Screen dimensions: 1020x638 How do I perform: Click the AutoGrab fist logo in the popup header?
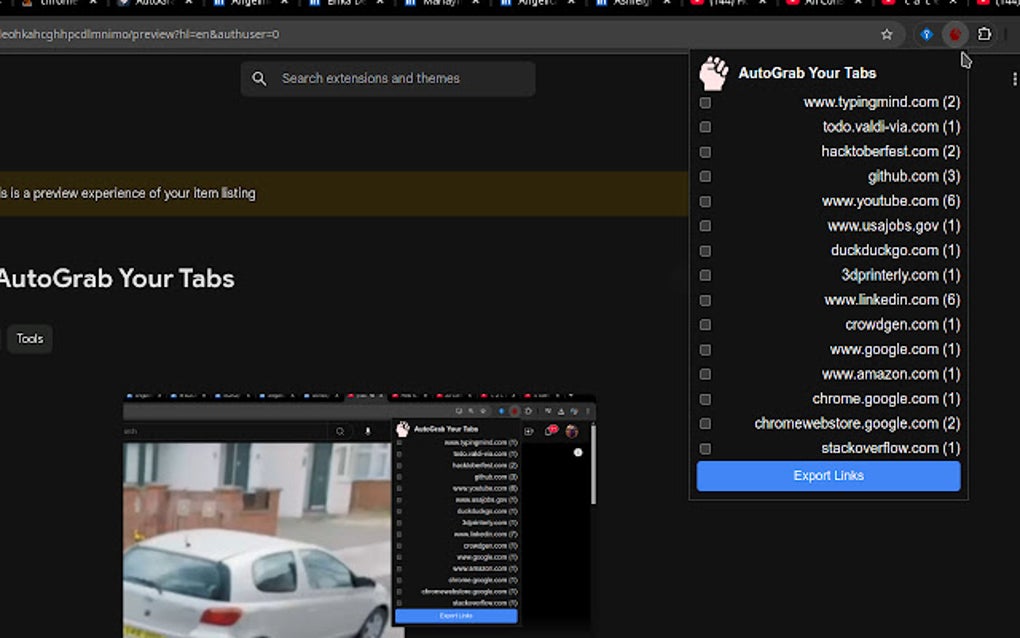pos(713,72)
